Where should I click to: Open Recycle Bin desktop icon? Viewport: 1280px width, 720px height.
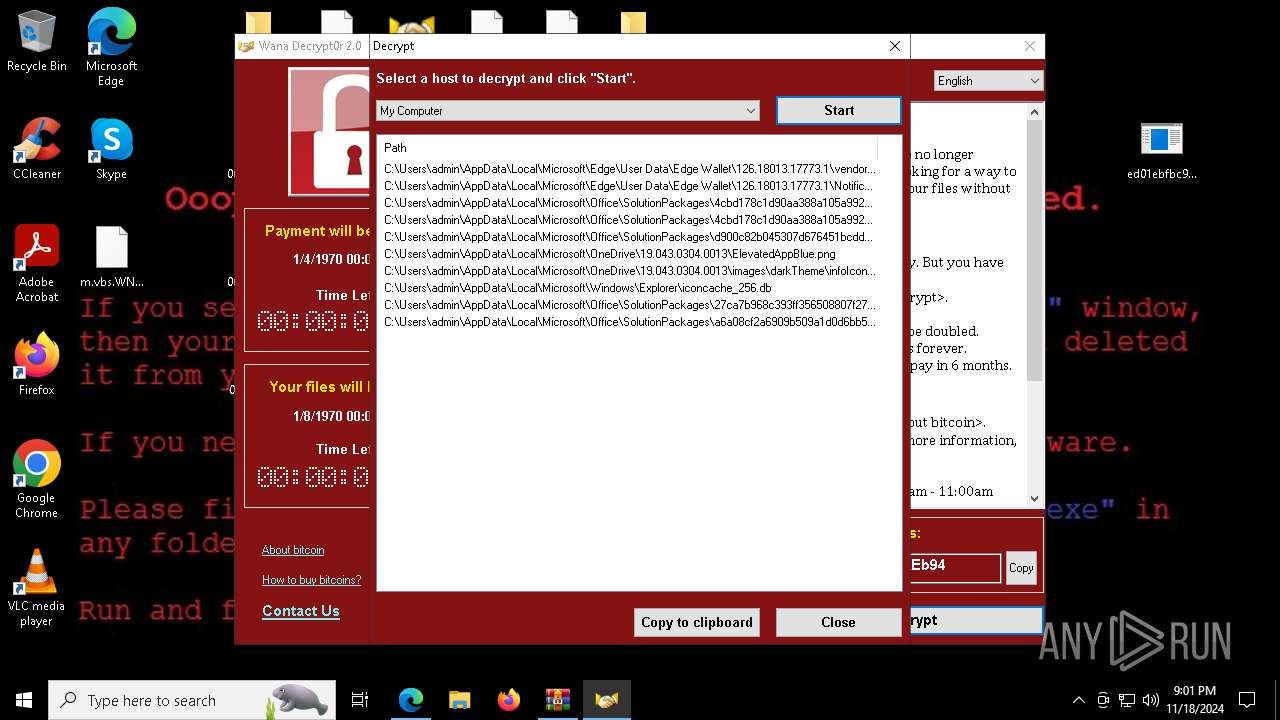tap(37, 41)
